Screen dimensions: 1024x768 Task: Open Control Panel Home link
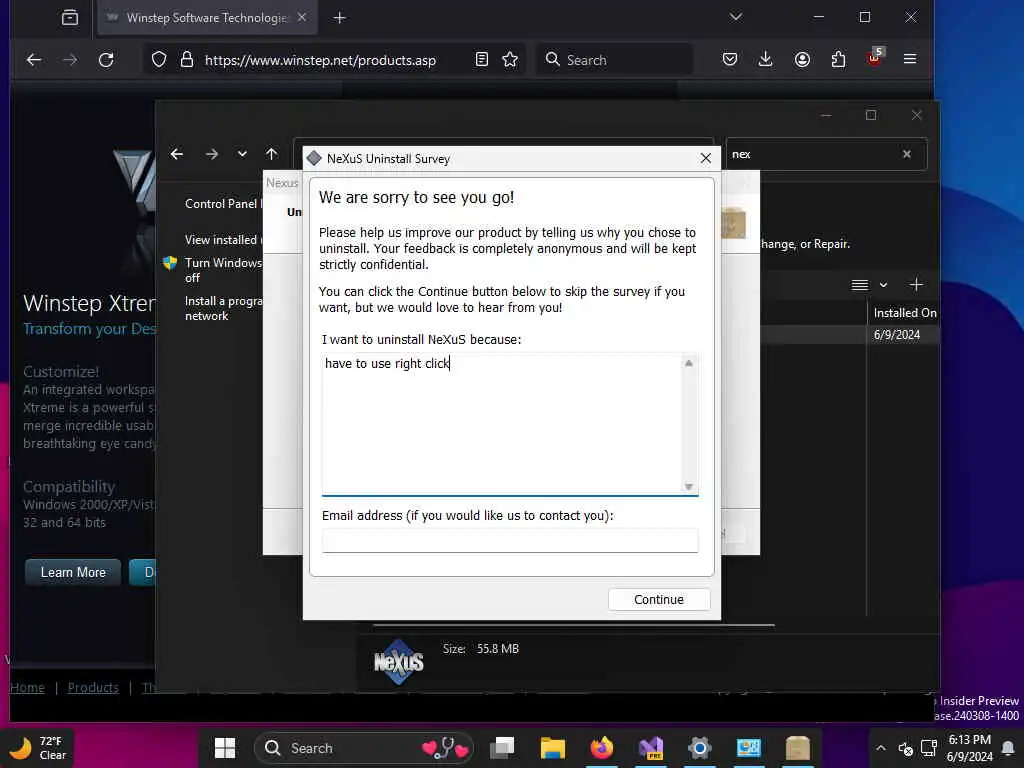coord(223,204)
